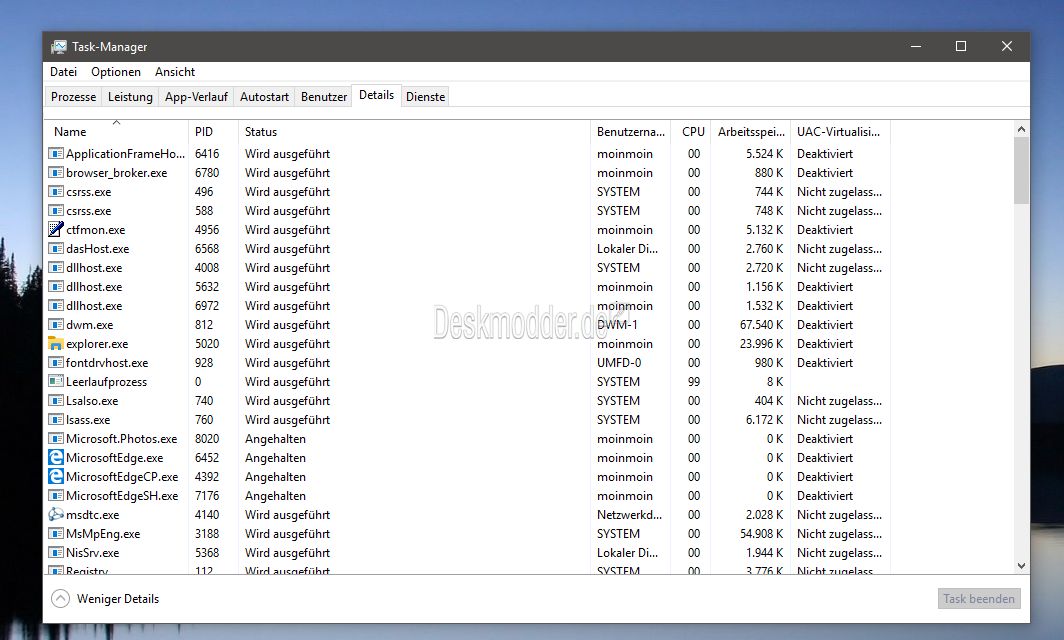Sort by the Arbeitsspeicher column header
The width and height of the screenshot is (1064, 640).
(751, 132)
